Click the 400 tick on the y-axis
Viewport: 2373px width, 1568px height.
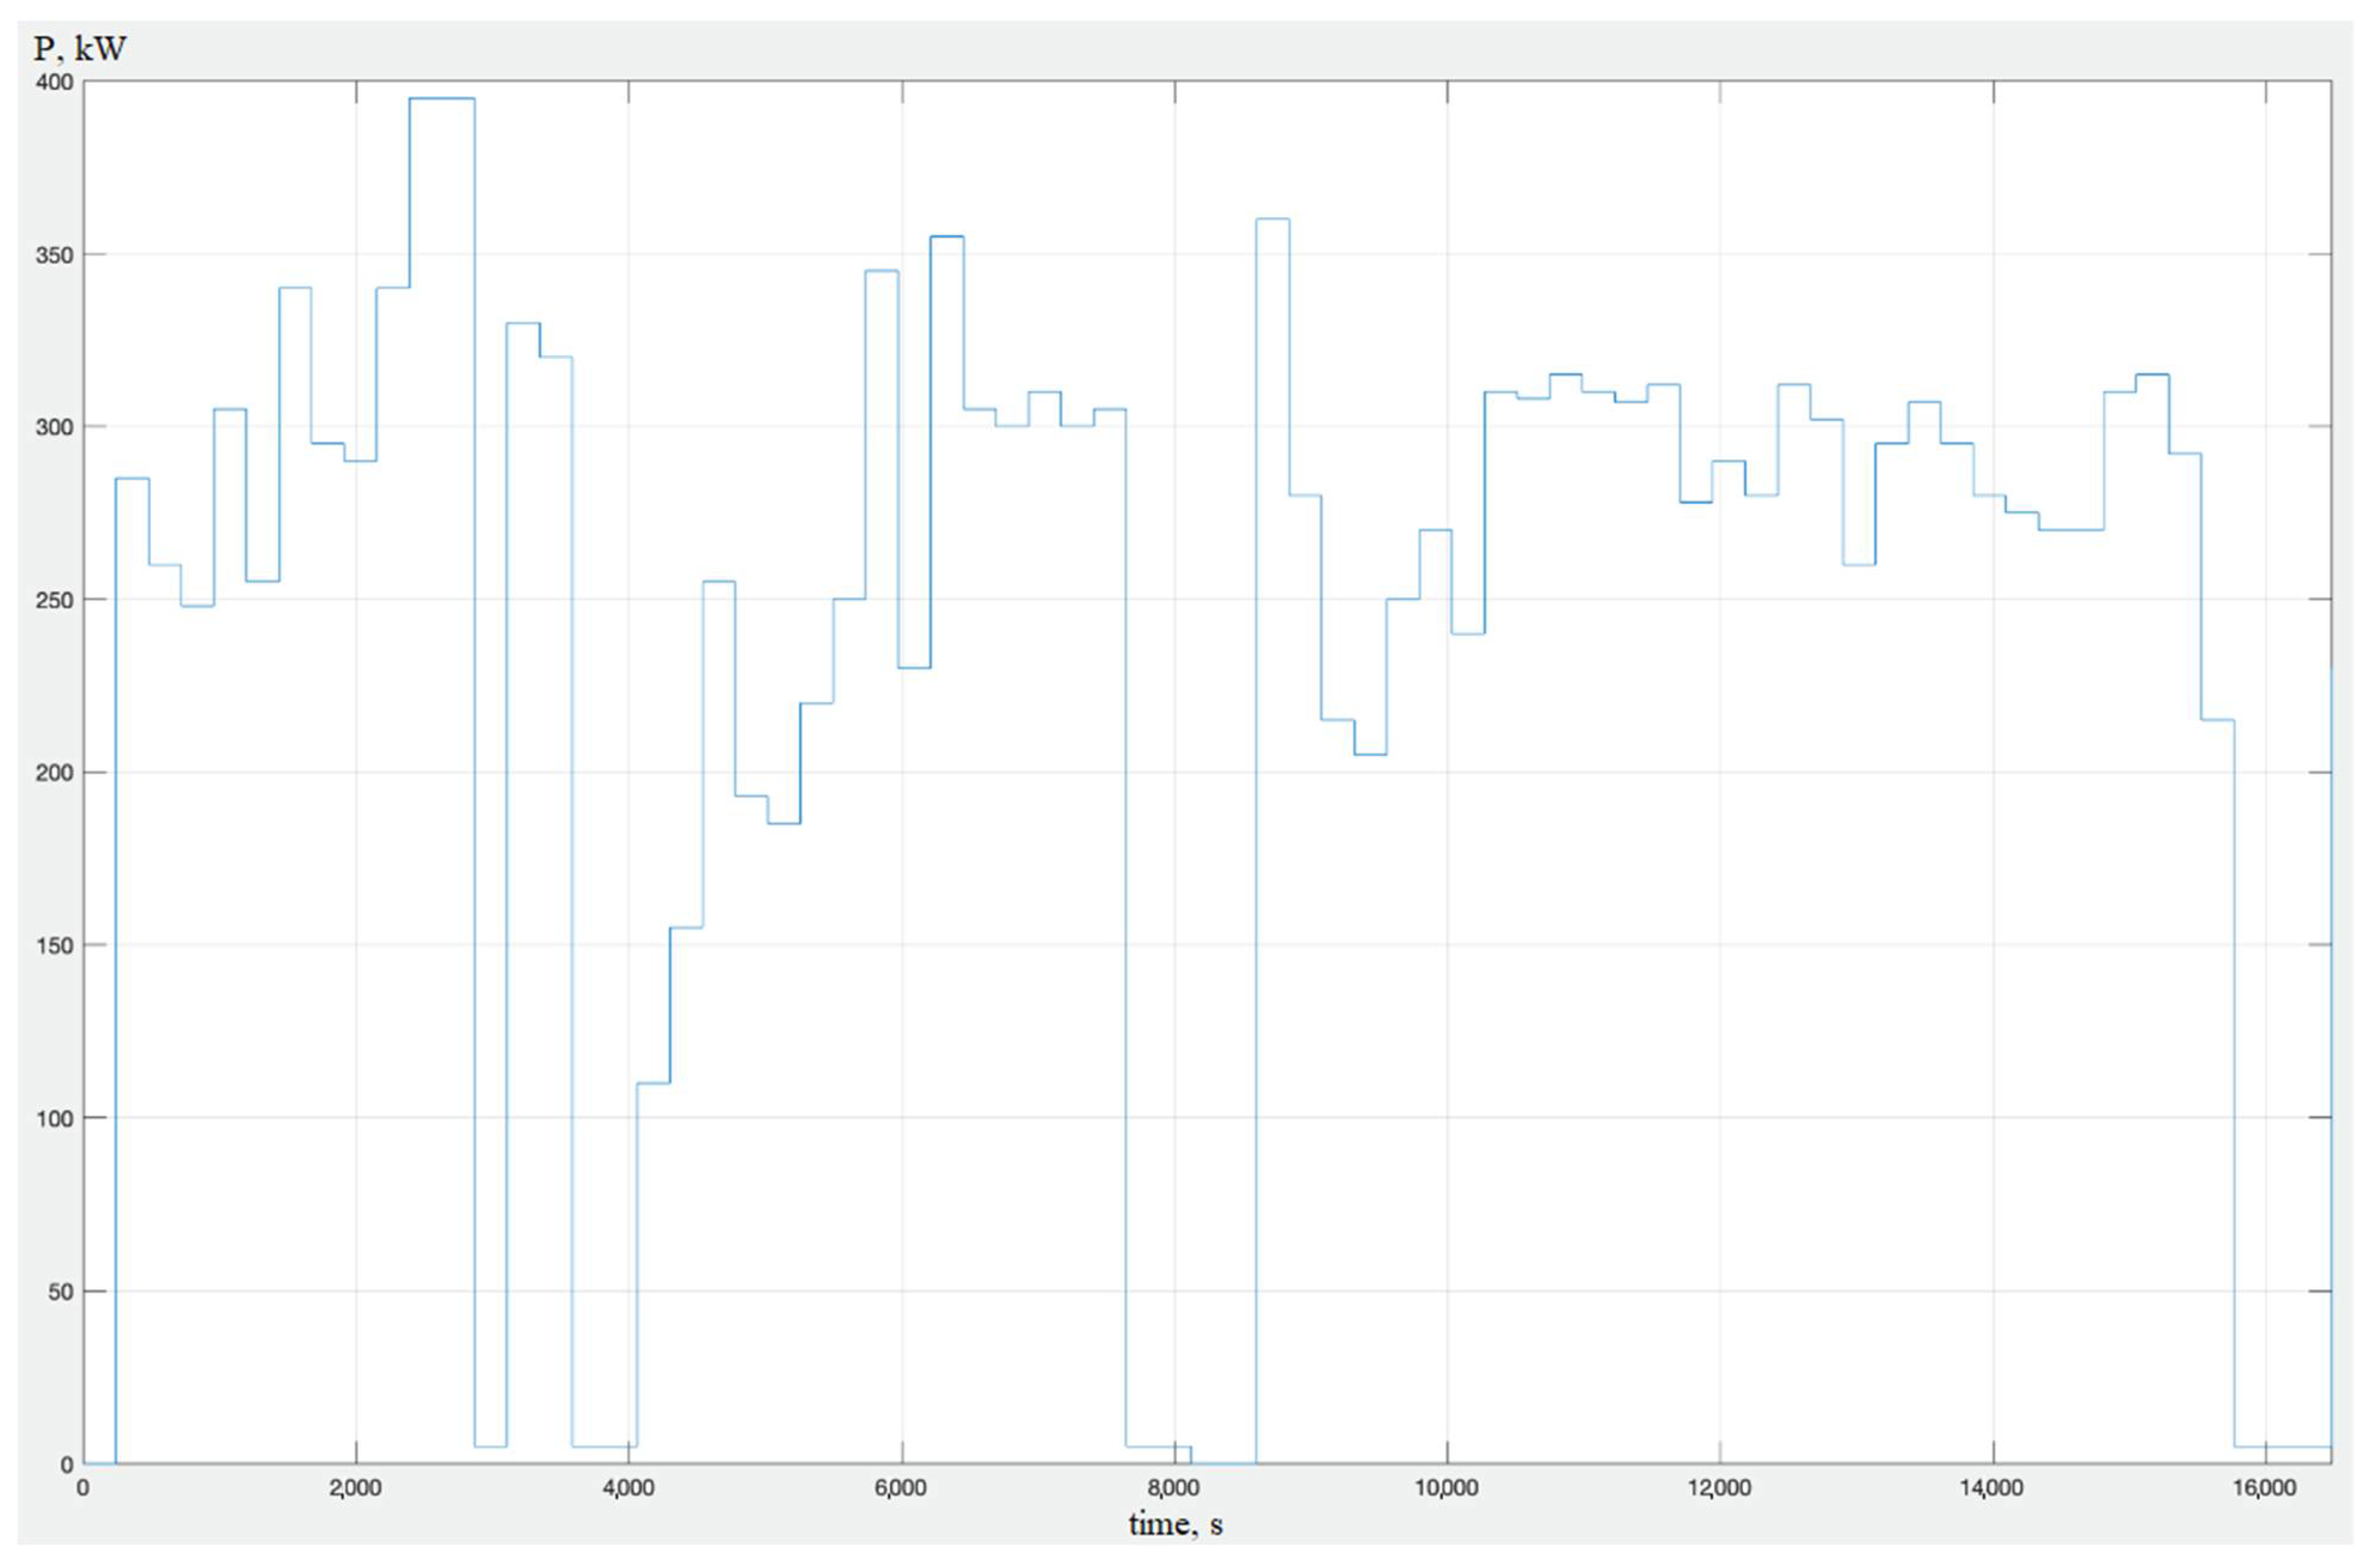coord(55,82)
